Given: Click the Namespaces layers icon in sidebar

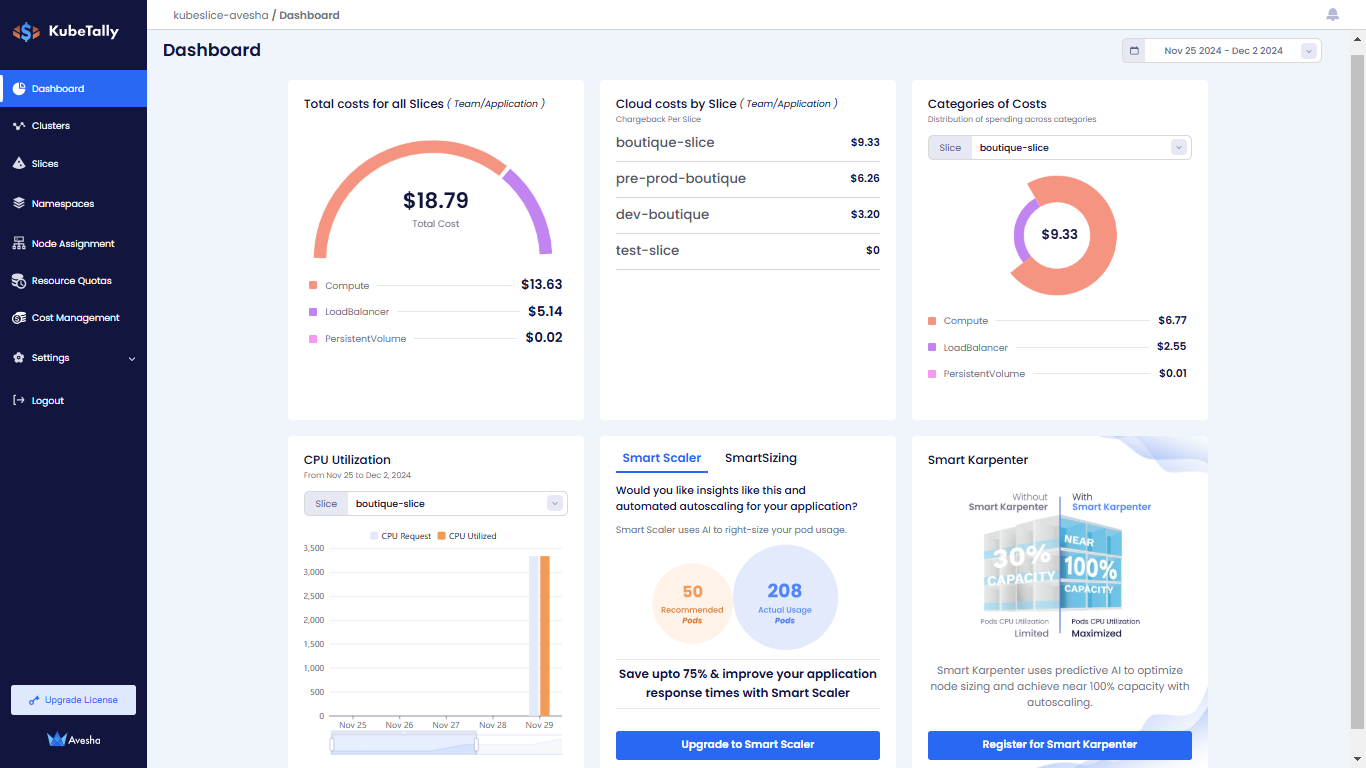Looking at the screenshot, I should tap(19, 203).
